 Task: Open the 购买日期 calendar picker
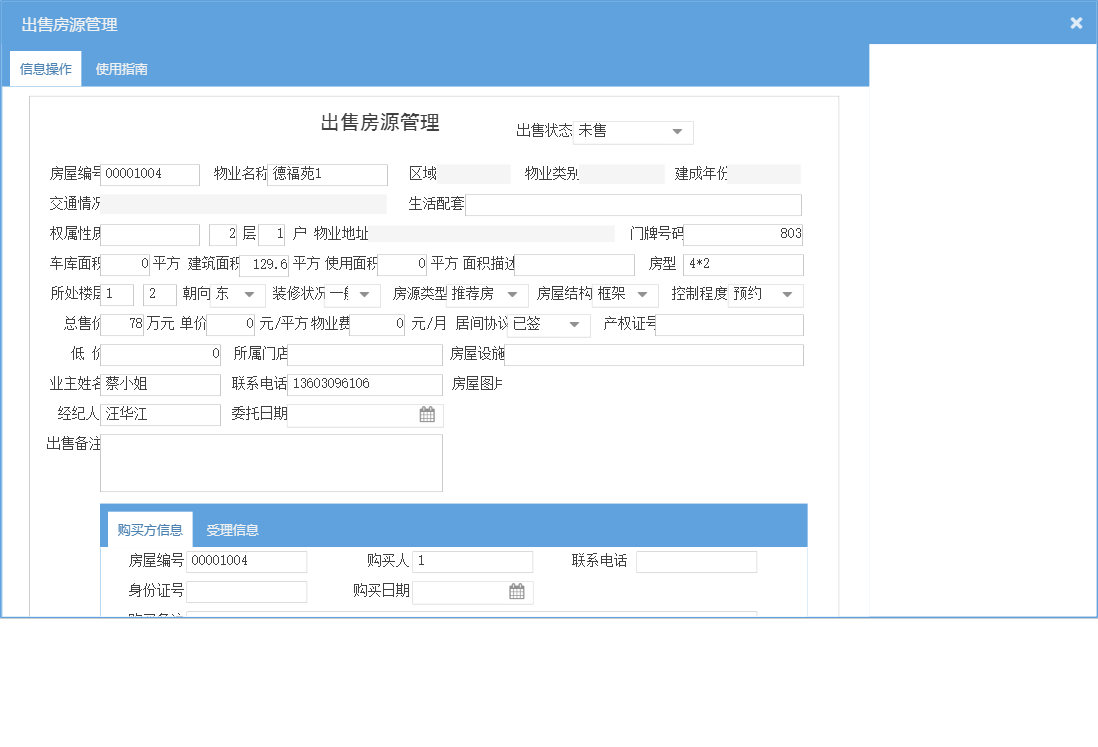click(517, 592)
